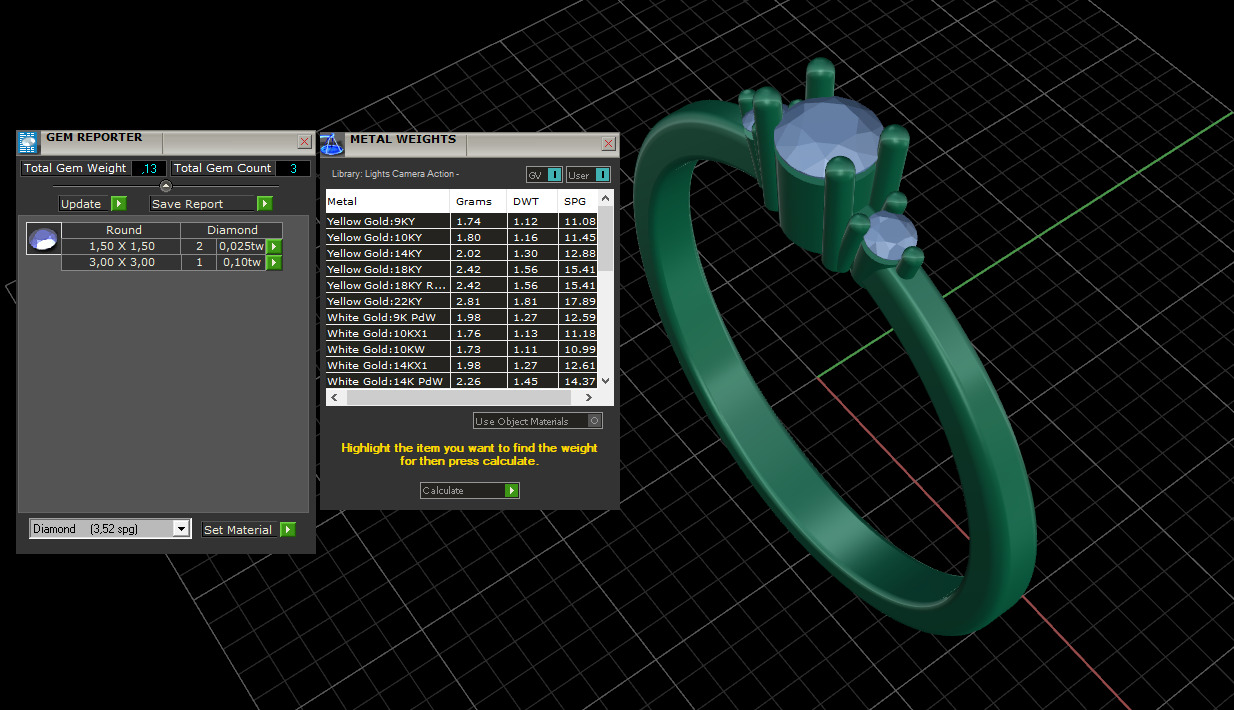The width and height of the screenshot is (1234, 710).
Task: Click the Calculate button
Action: pos(470,491)
